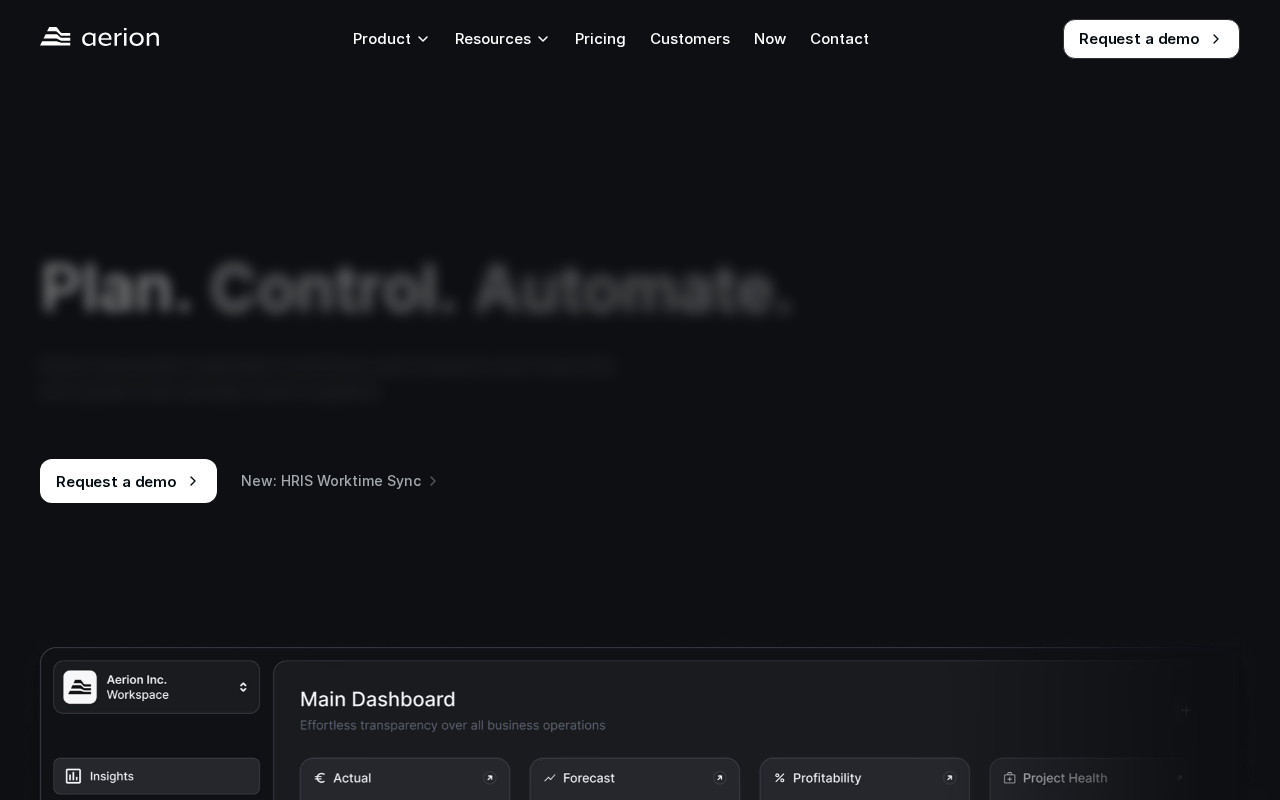The image size is (1280, 800).
Task: Click the 'Plan. Control. Automate.' headline
Action: coord(417,290)
